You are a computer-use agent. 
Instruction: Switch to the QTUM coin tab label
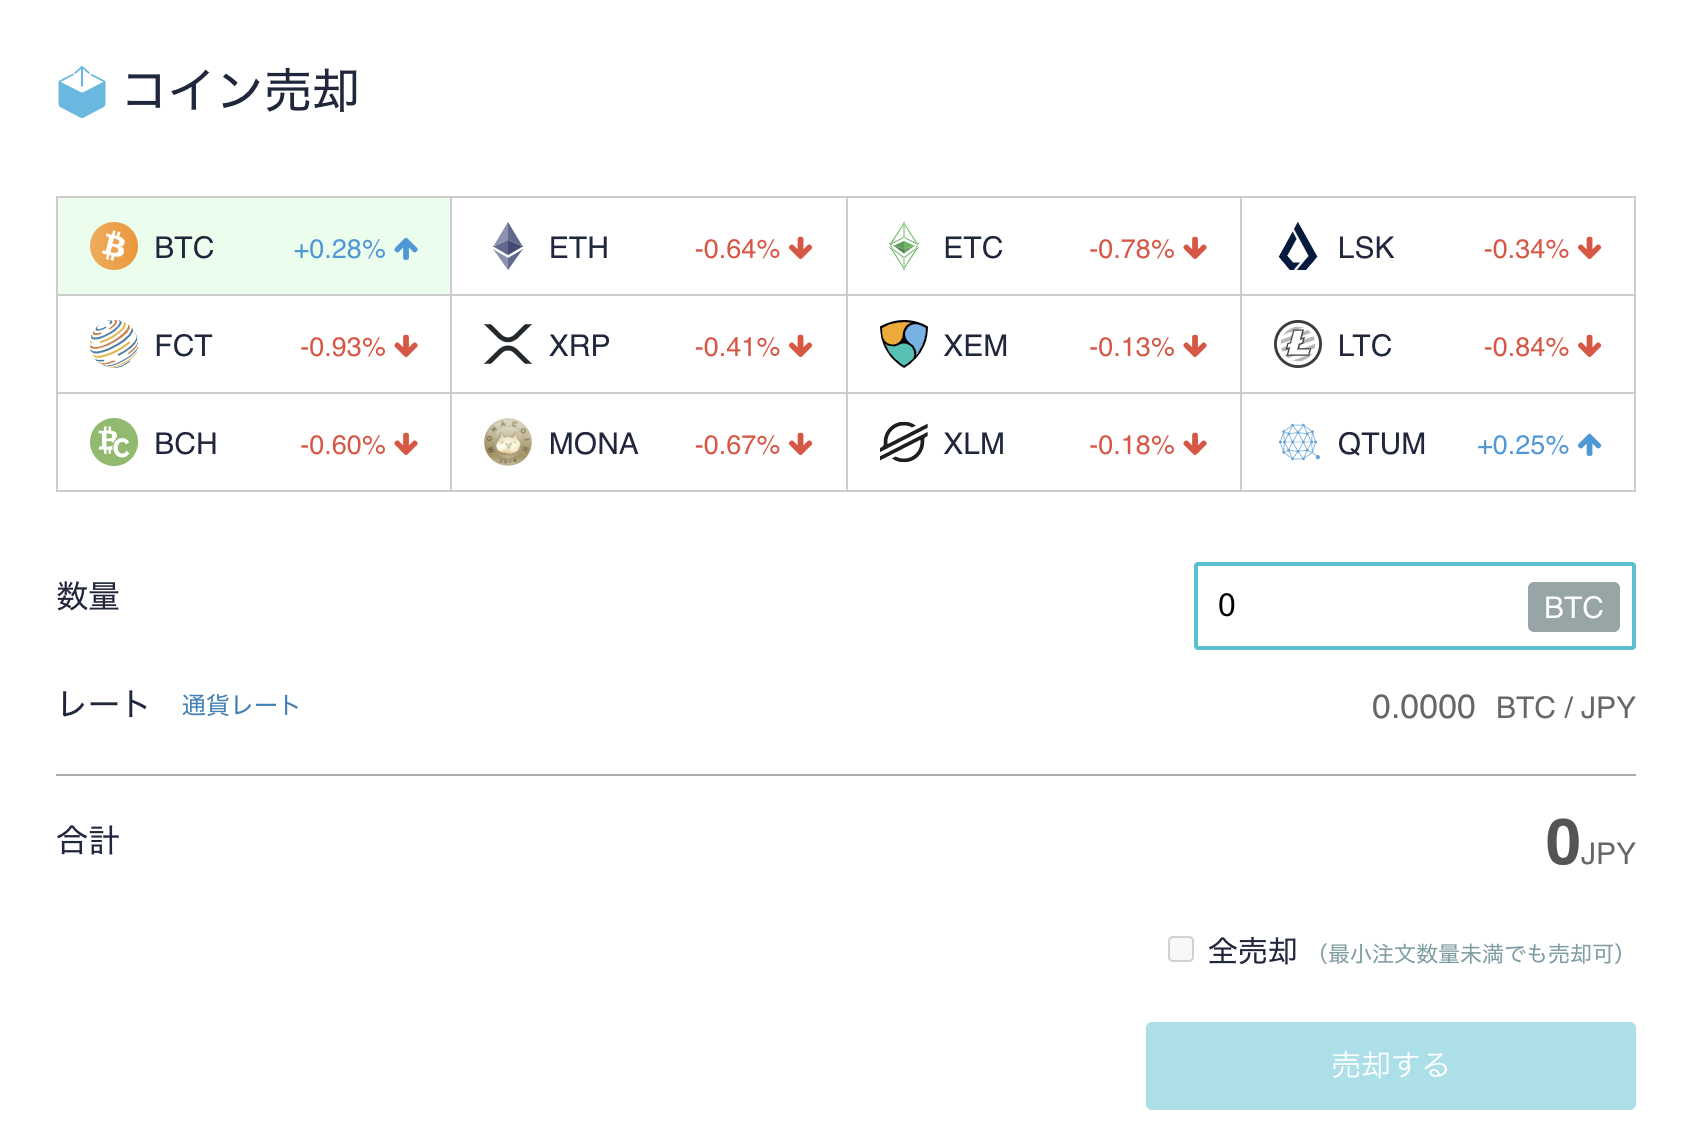[x=1381, y=443]
